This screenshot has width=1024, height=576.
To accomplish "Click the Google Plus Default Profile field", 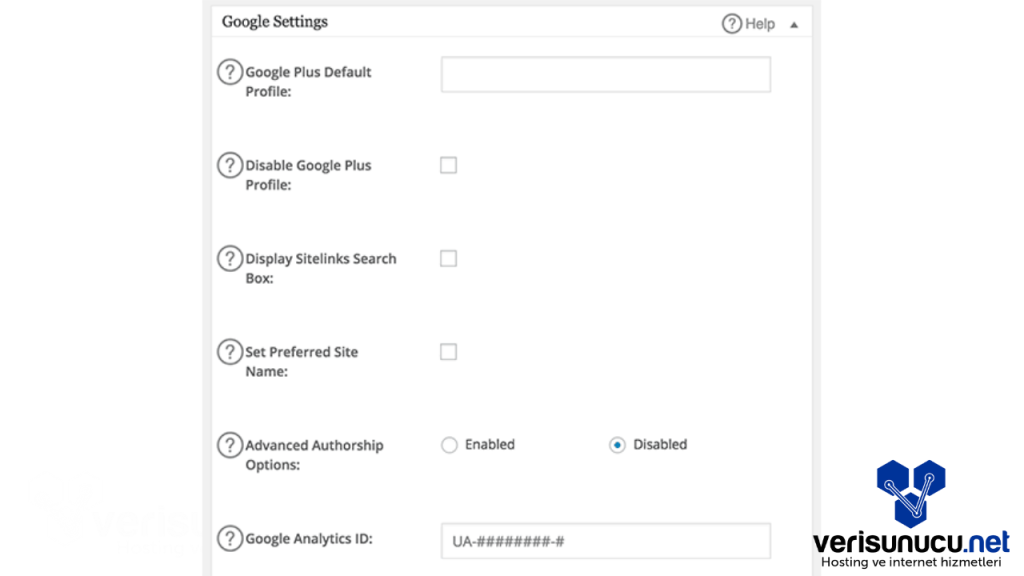I will pyautogui.click(x=605, y=75).
